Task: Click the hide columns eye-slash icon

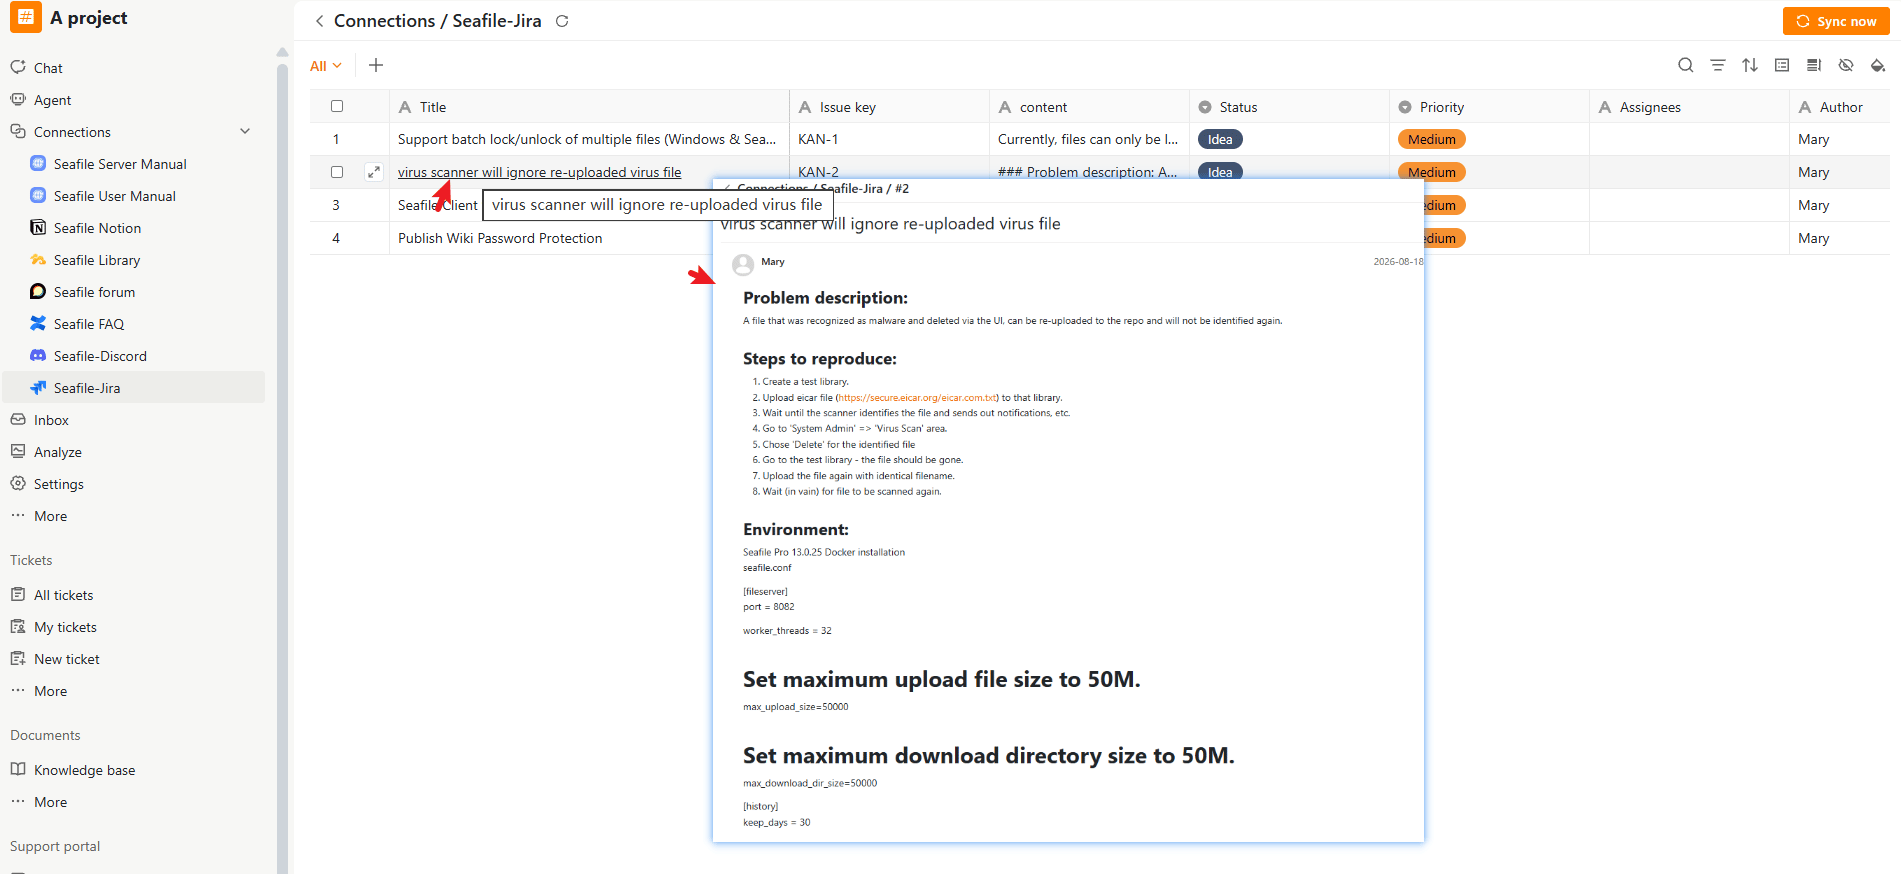Action: click(1846, 65)
